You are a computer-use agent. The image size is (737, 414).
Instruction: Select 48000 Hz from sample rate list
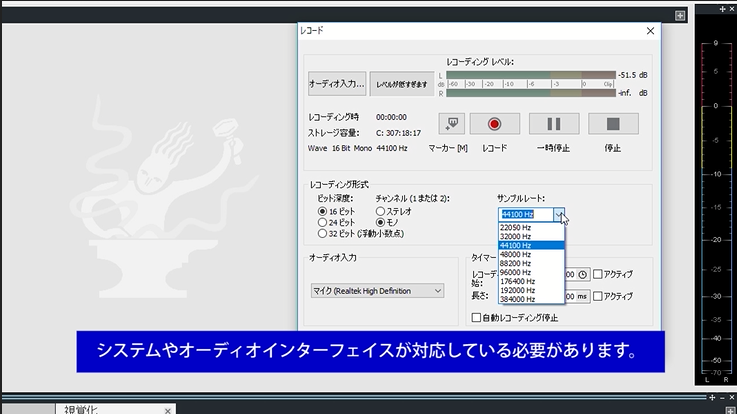(519, 254)
